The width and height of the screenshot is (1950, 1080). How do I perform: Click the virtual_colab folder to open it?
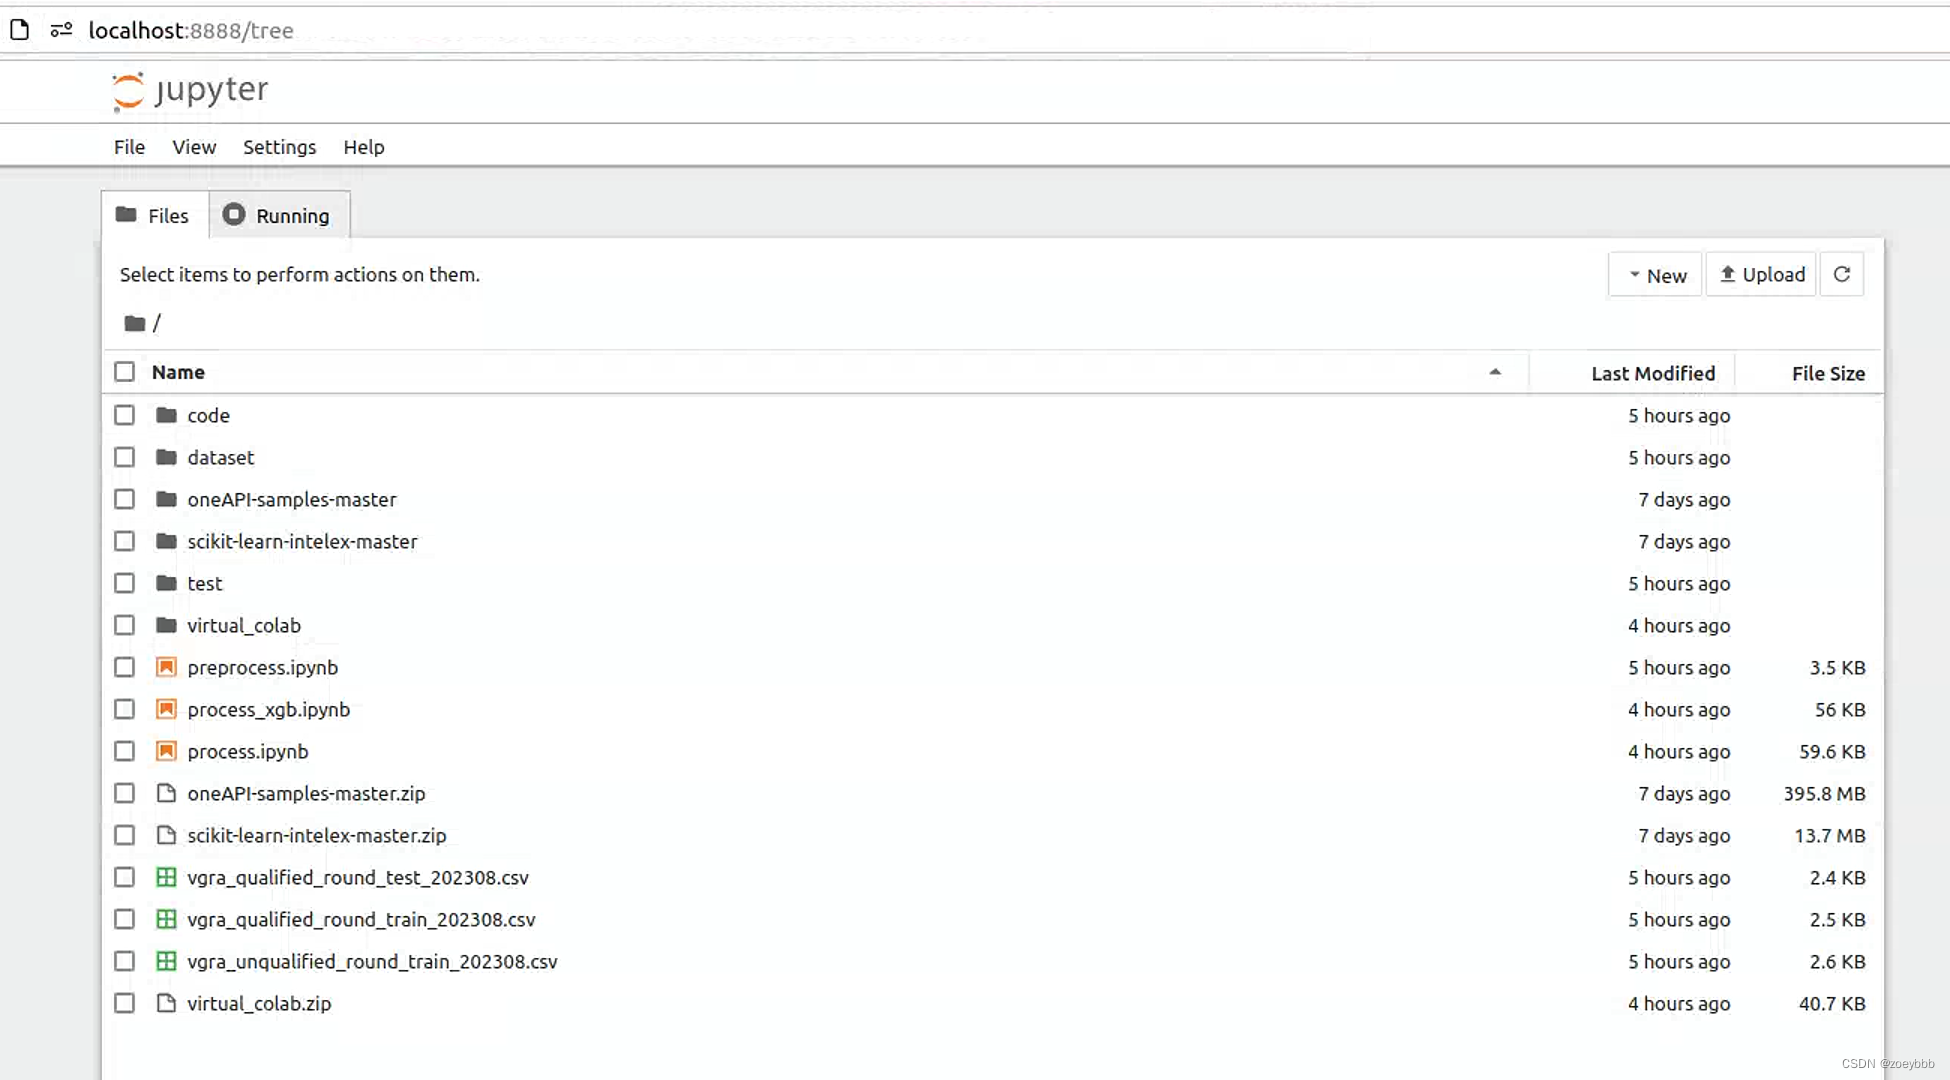pos(243,625)
